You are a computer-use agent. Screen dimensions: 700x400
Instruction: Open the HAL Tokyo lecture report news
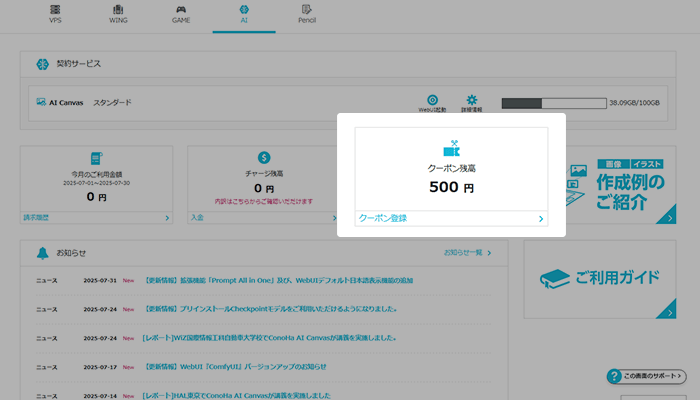point(237,396)
